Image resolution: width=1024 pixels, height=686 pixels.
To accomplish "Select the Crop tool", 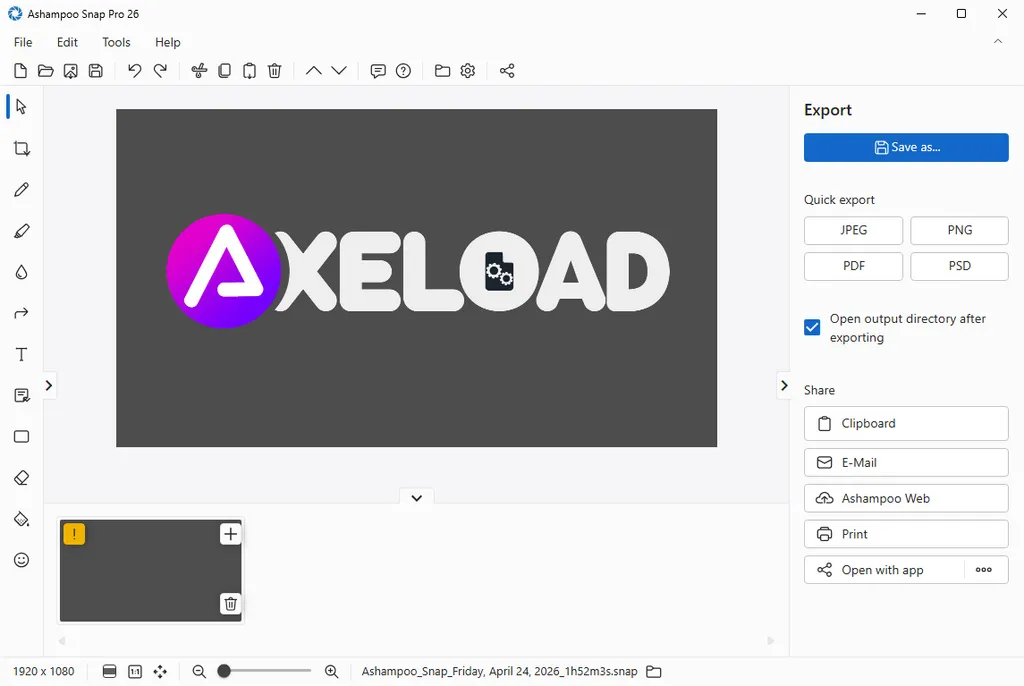I will click(22, 148).
